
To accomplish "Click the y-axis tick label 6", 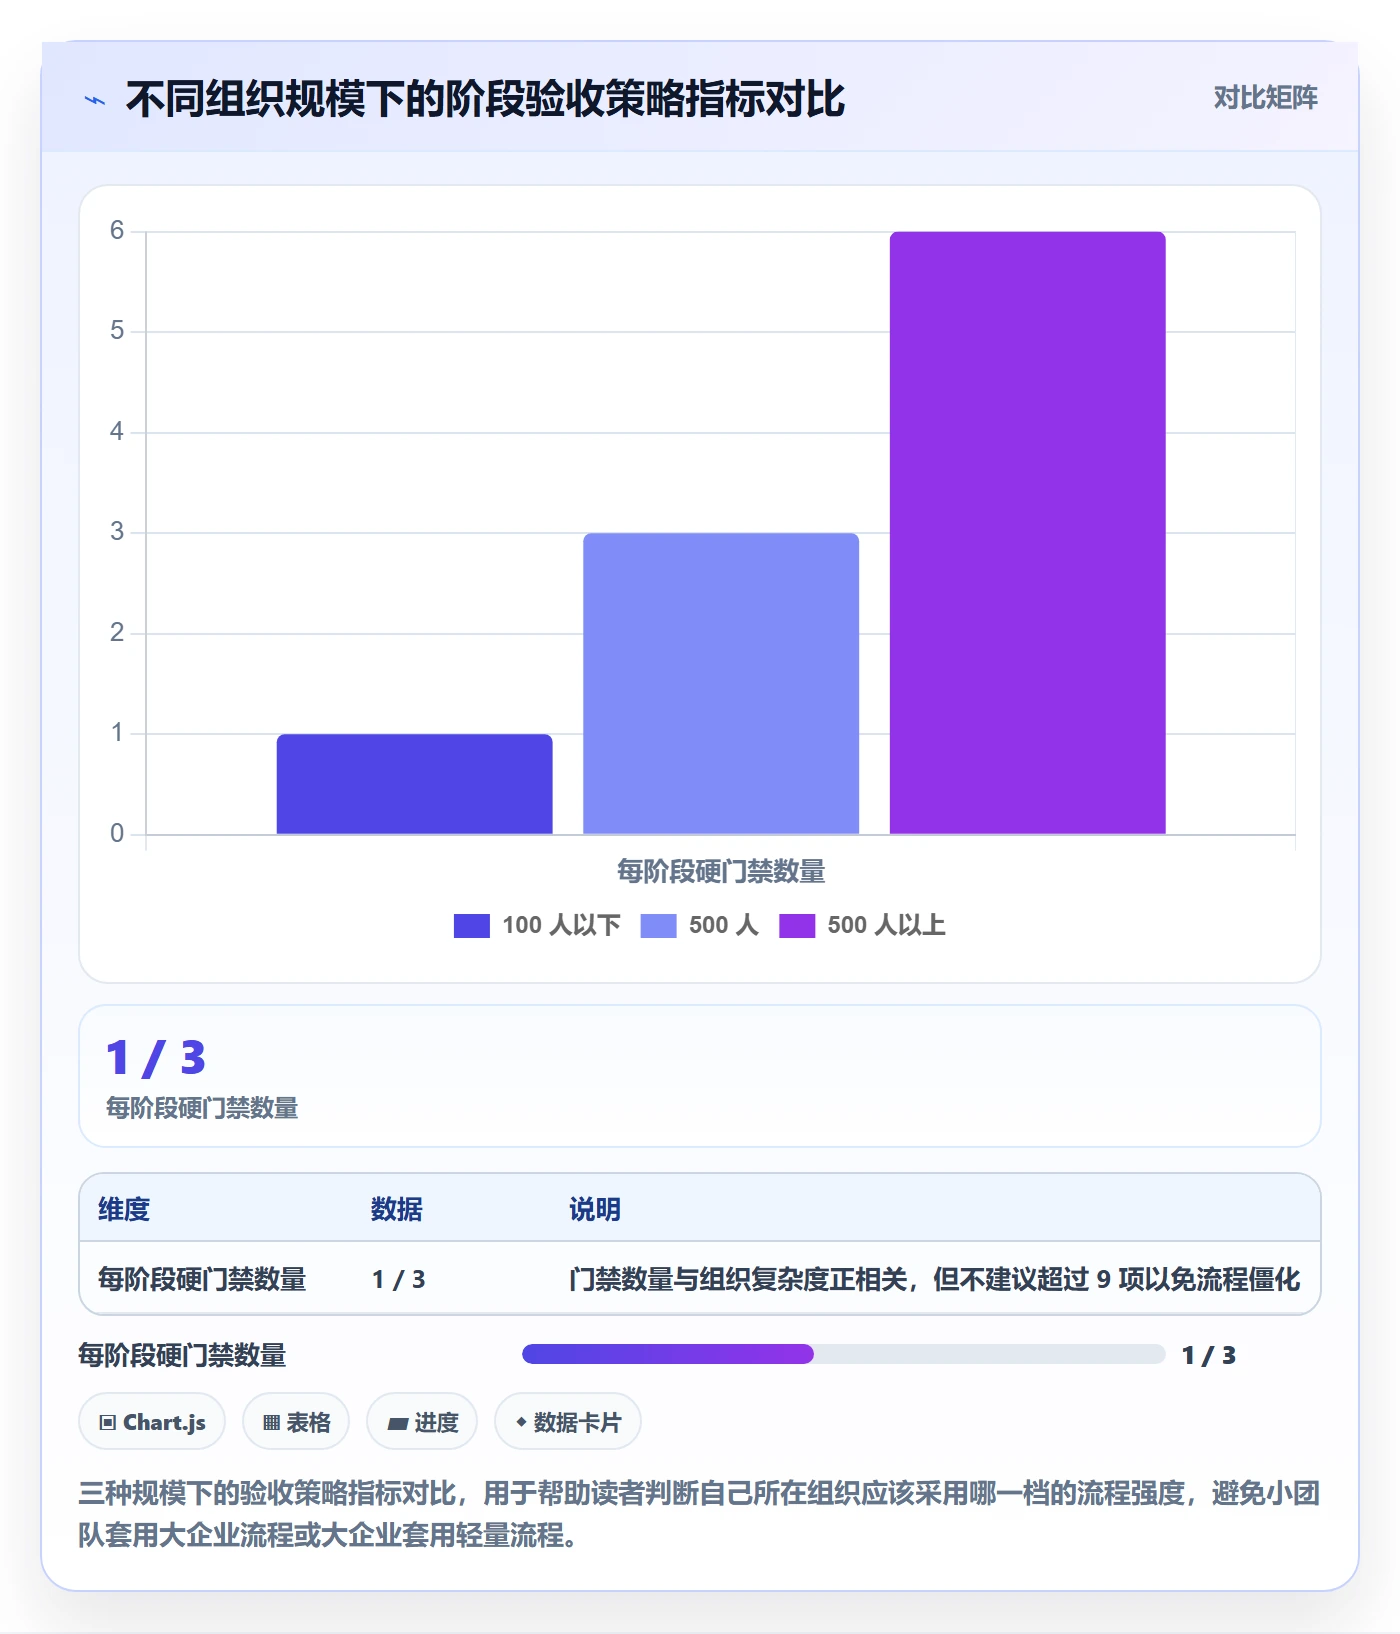I will (117, 231).
